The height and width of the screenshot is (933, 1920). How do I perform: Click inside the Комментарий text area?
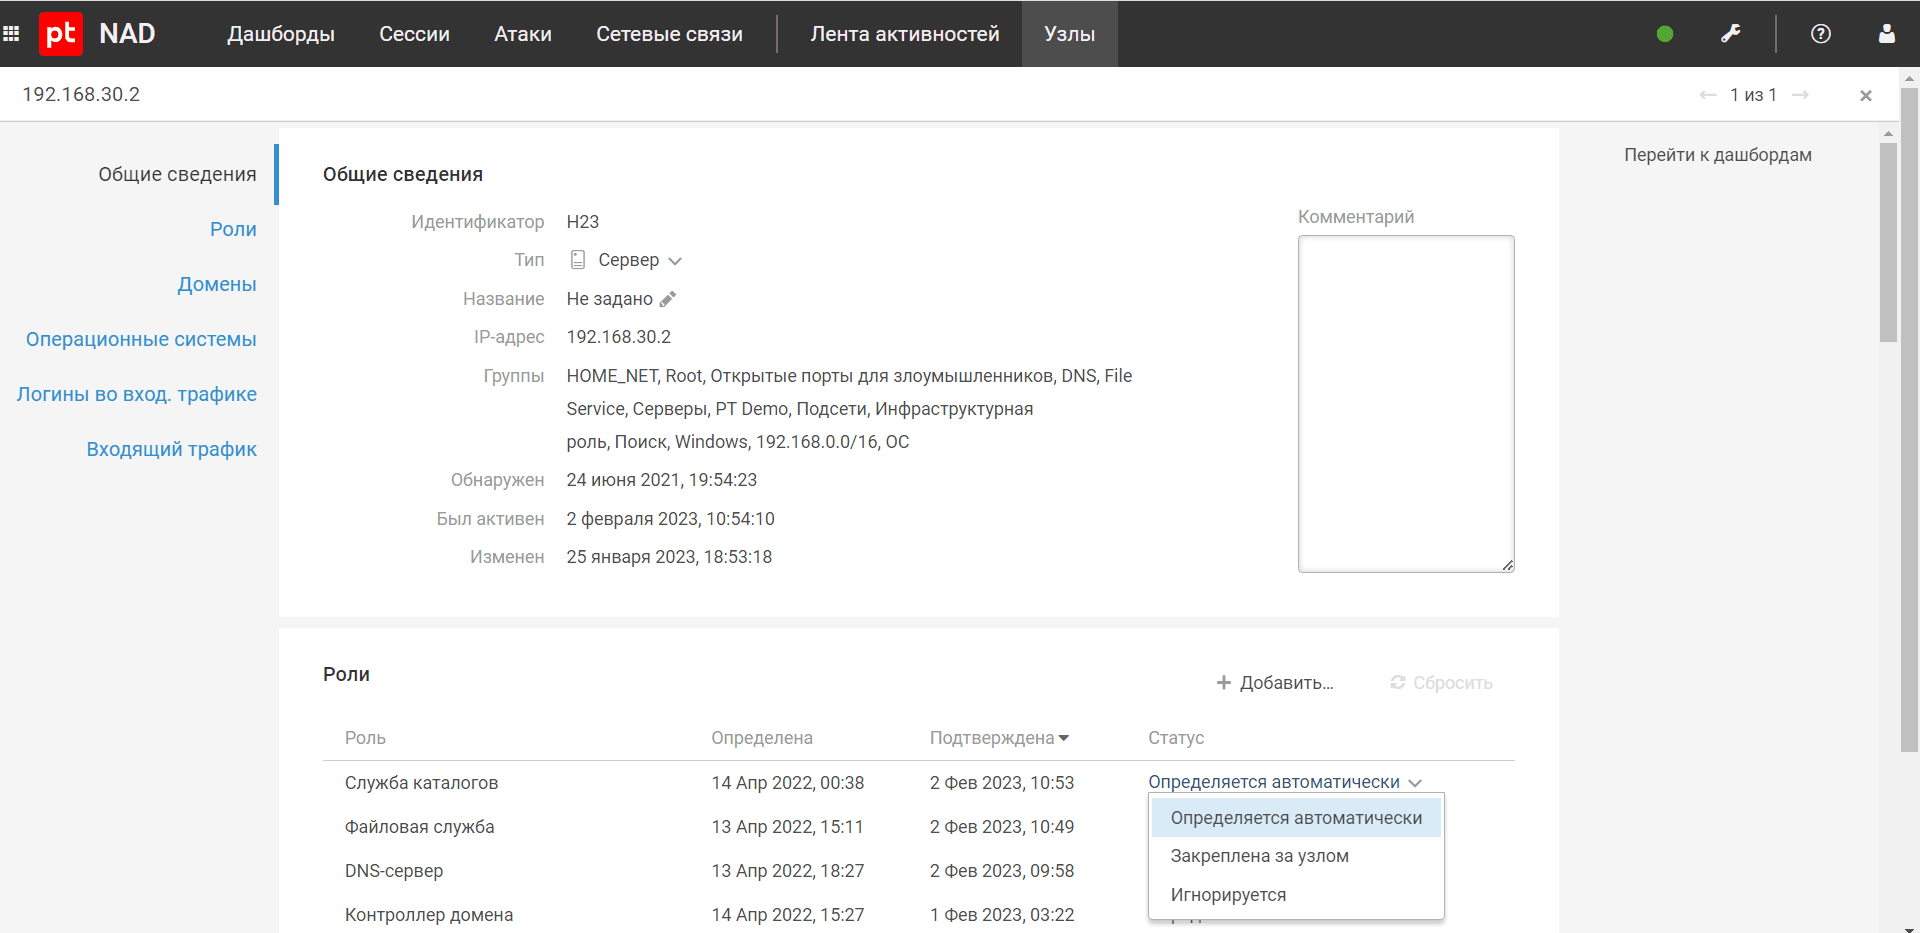click(1405, 404)
